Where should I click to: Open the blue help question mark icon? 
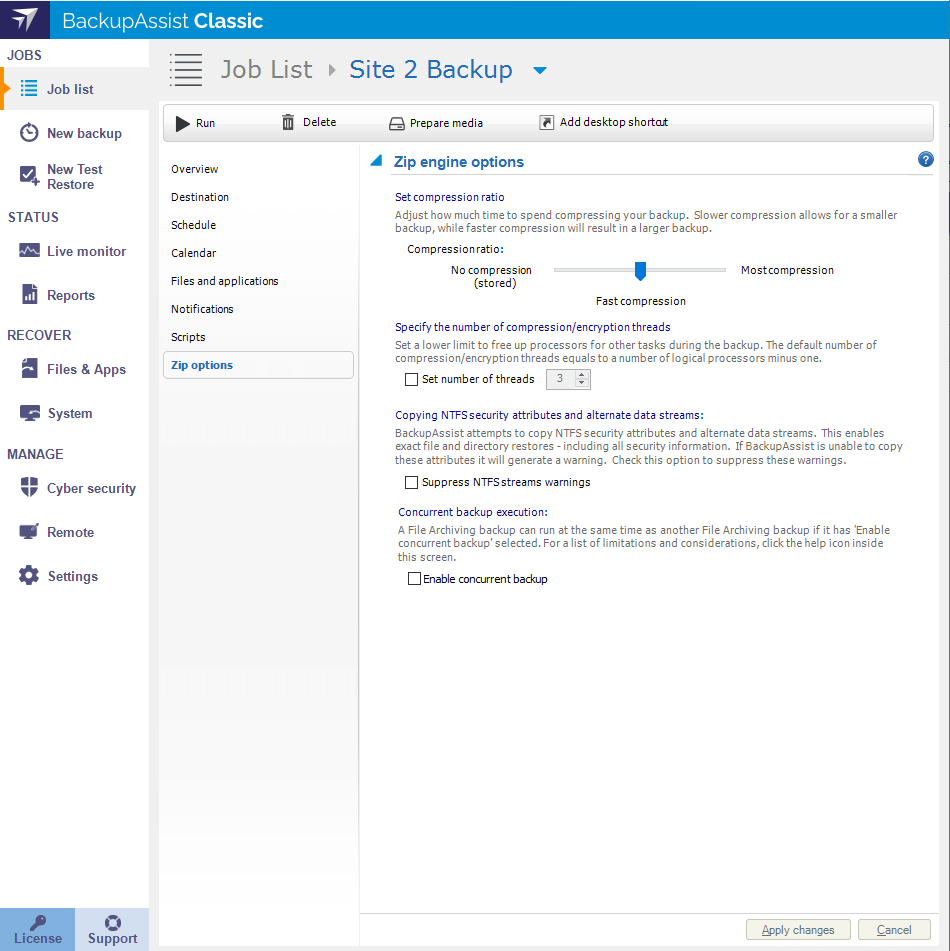click(925, 160)
